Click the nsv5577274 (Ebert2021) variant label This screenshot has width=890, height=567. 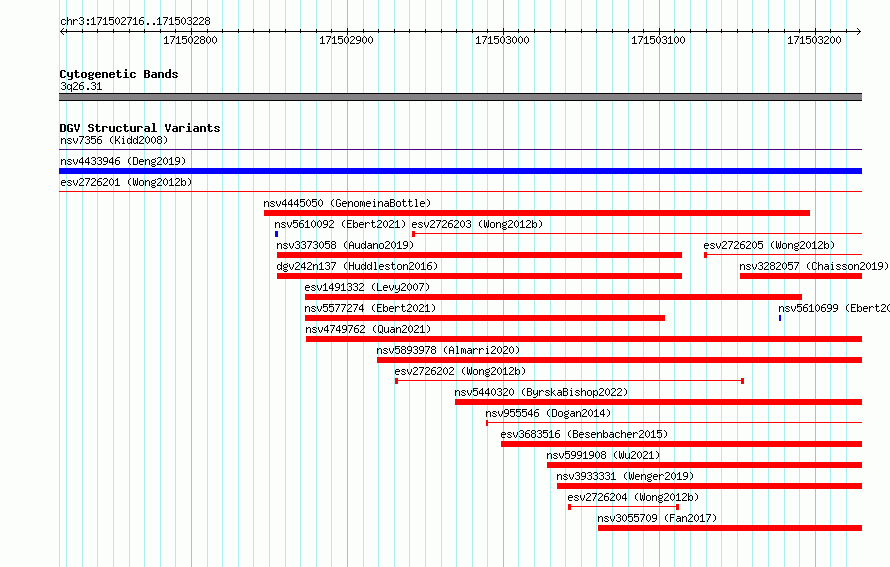tap(370, 308)
